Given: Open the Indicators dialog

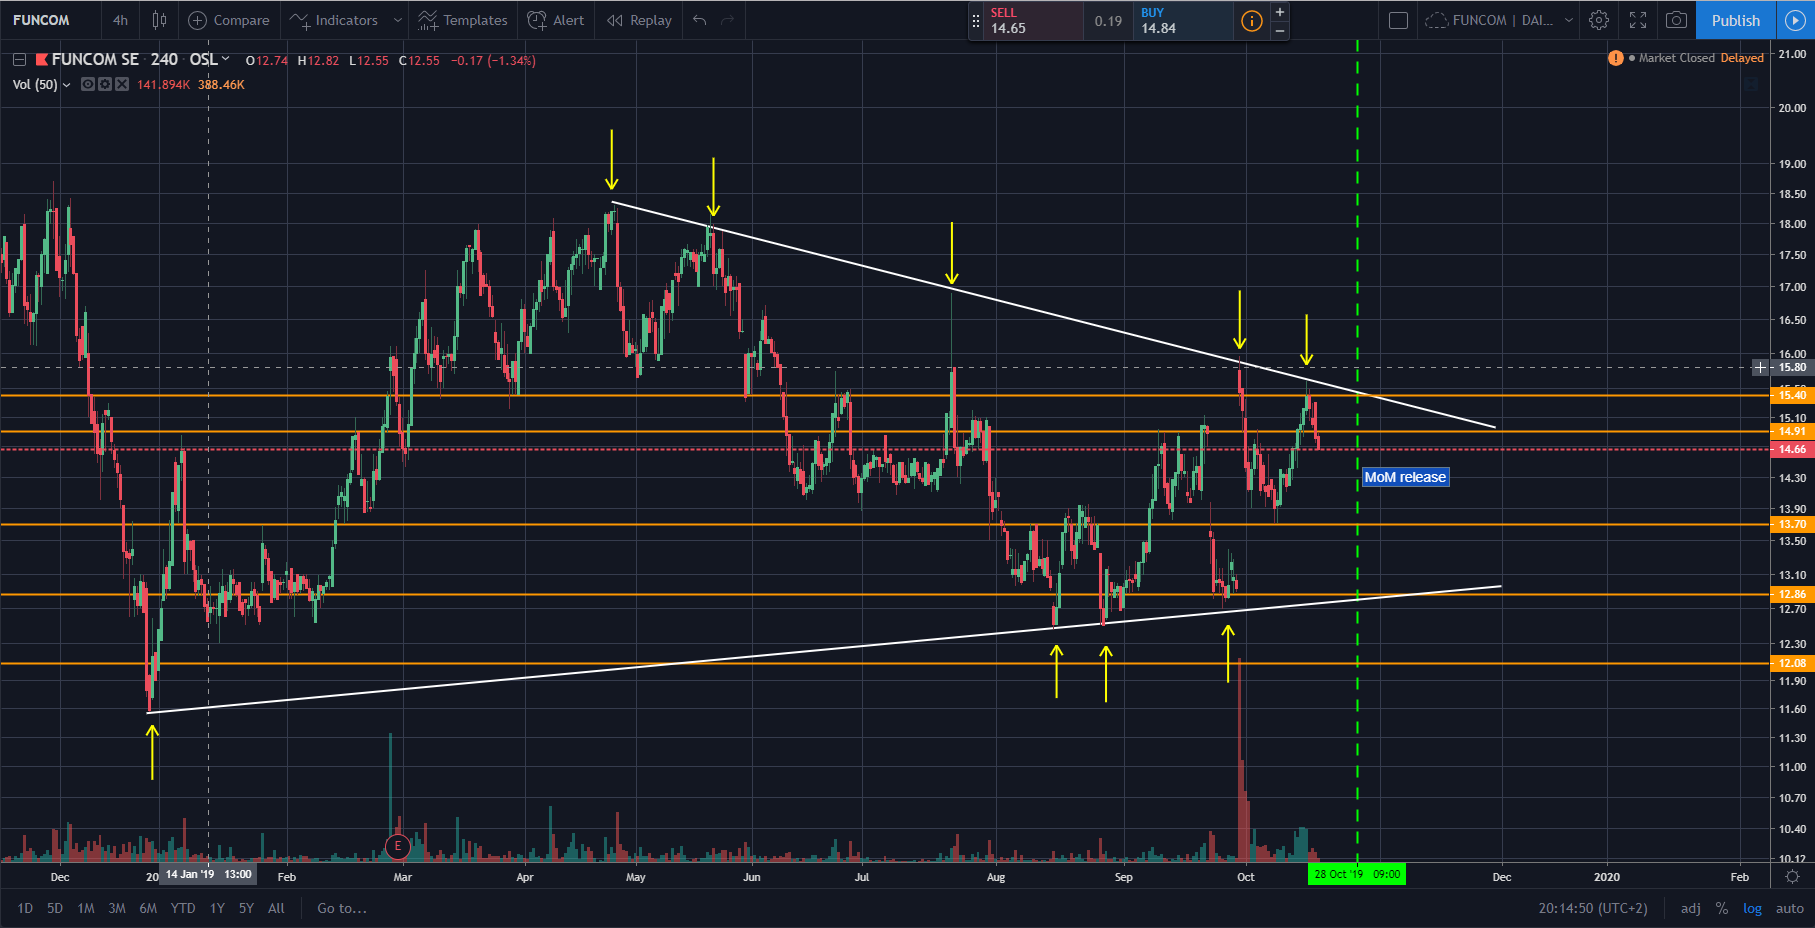Looking at the screenshot, I should tap(335, 20).
